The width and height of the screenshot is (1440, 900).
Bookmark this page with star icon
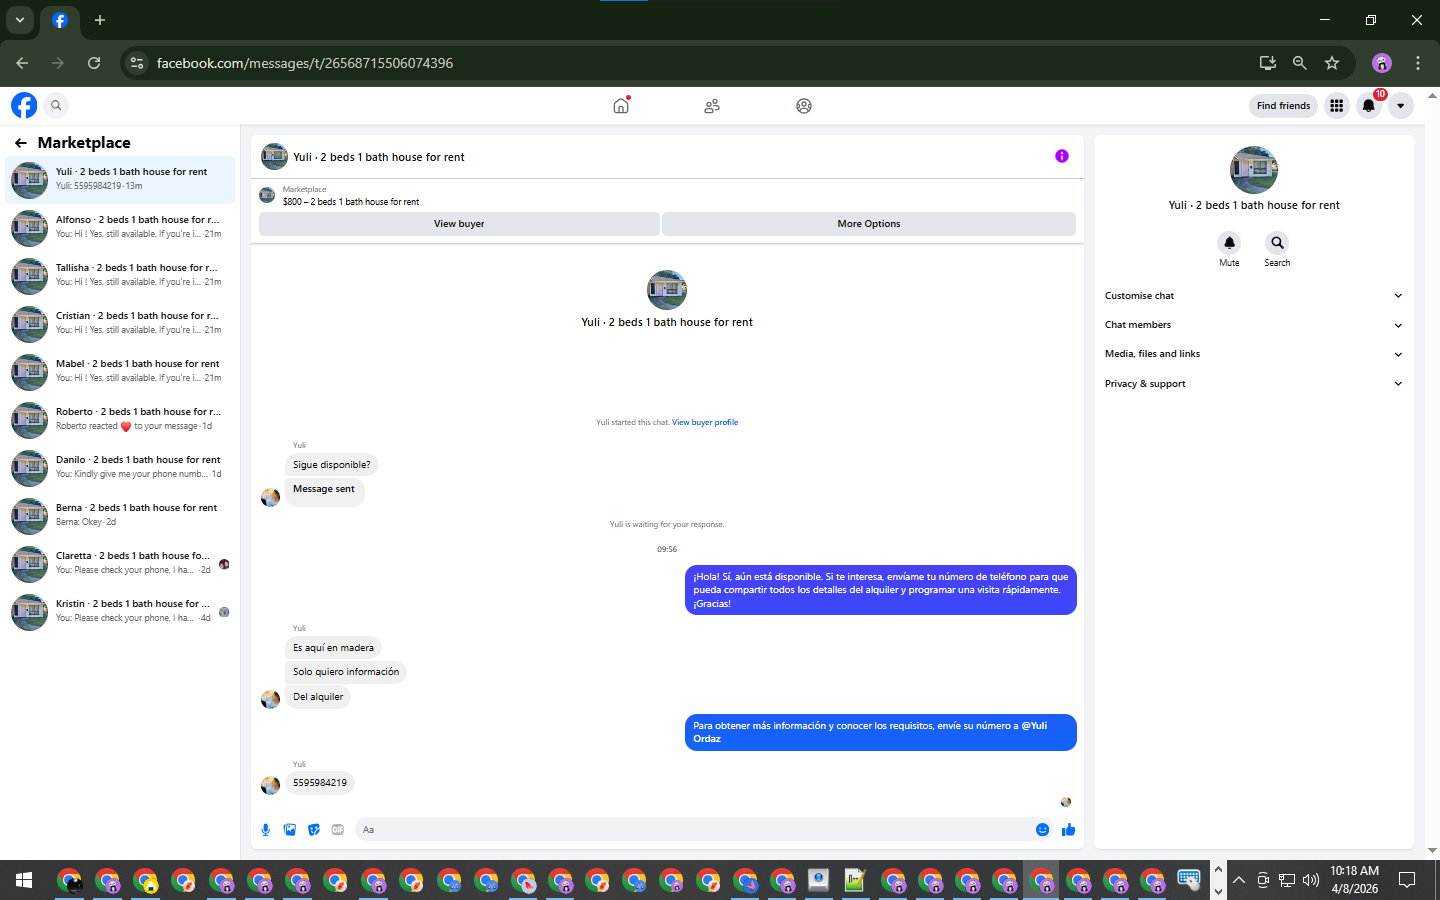point(1332,63)
